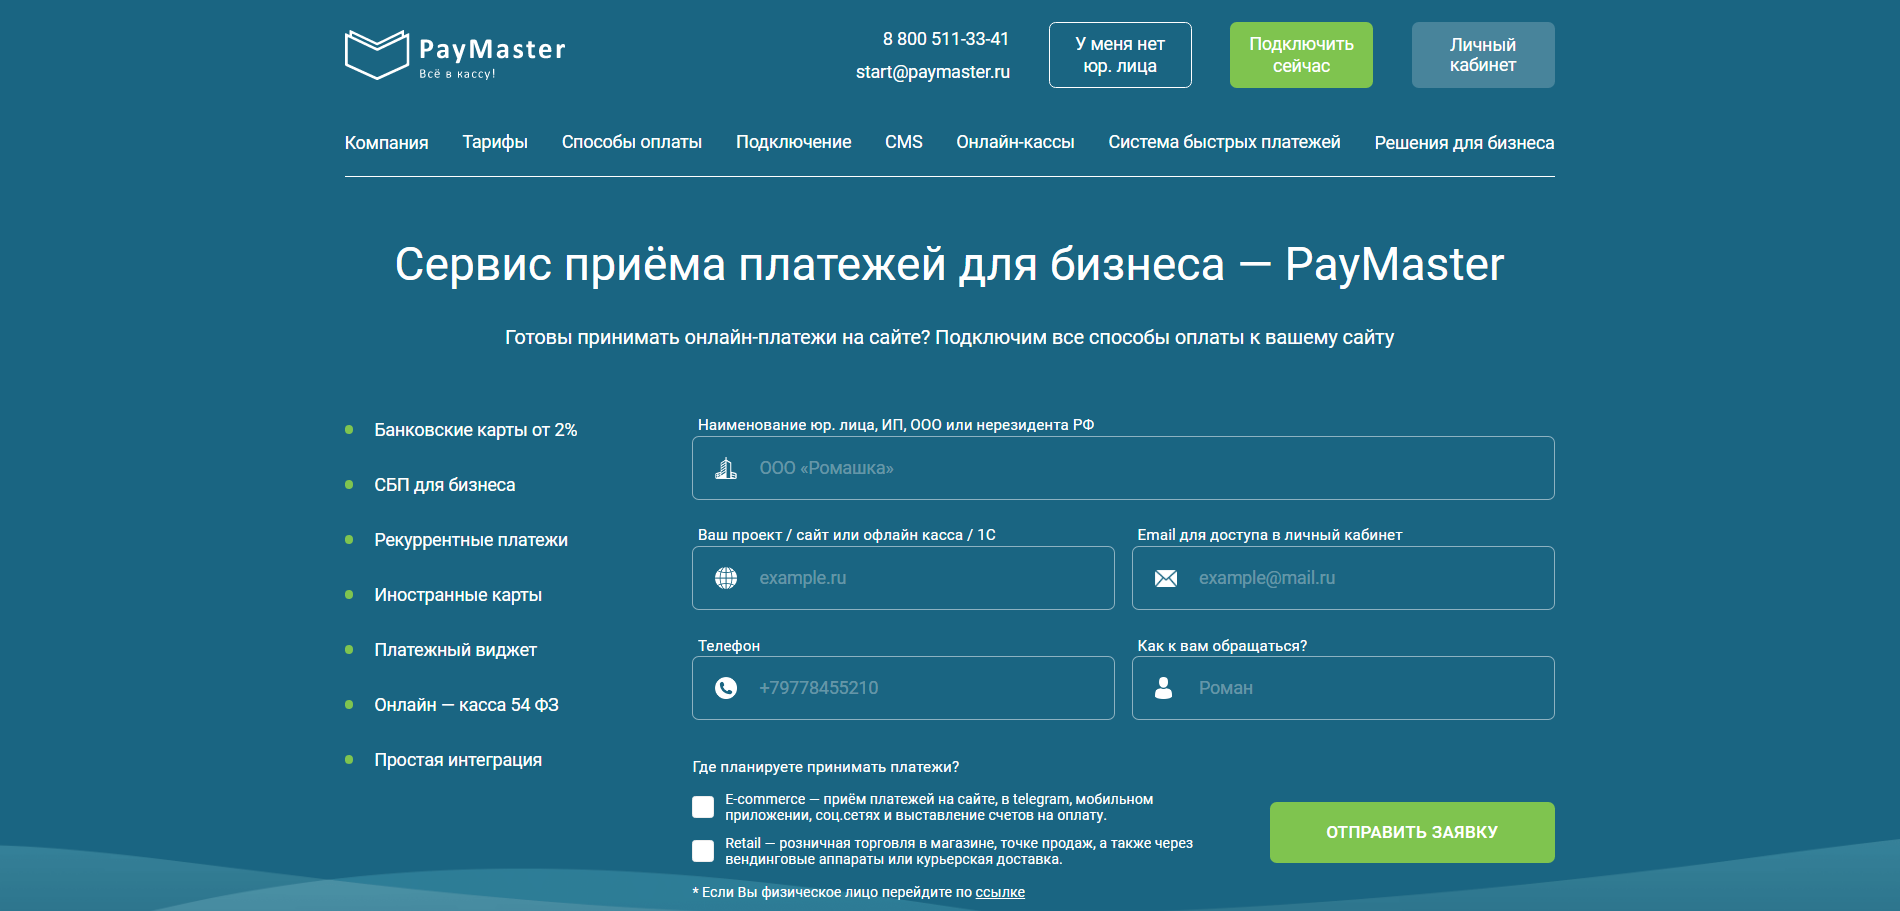Open the Компания menu
The height and width of the screenshot is (911, 1900).
386,142
